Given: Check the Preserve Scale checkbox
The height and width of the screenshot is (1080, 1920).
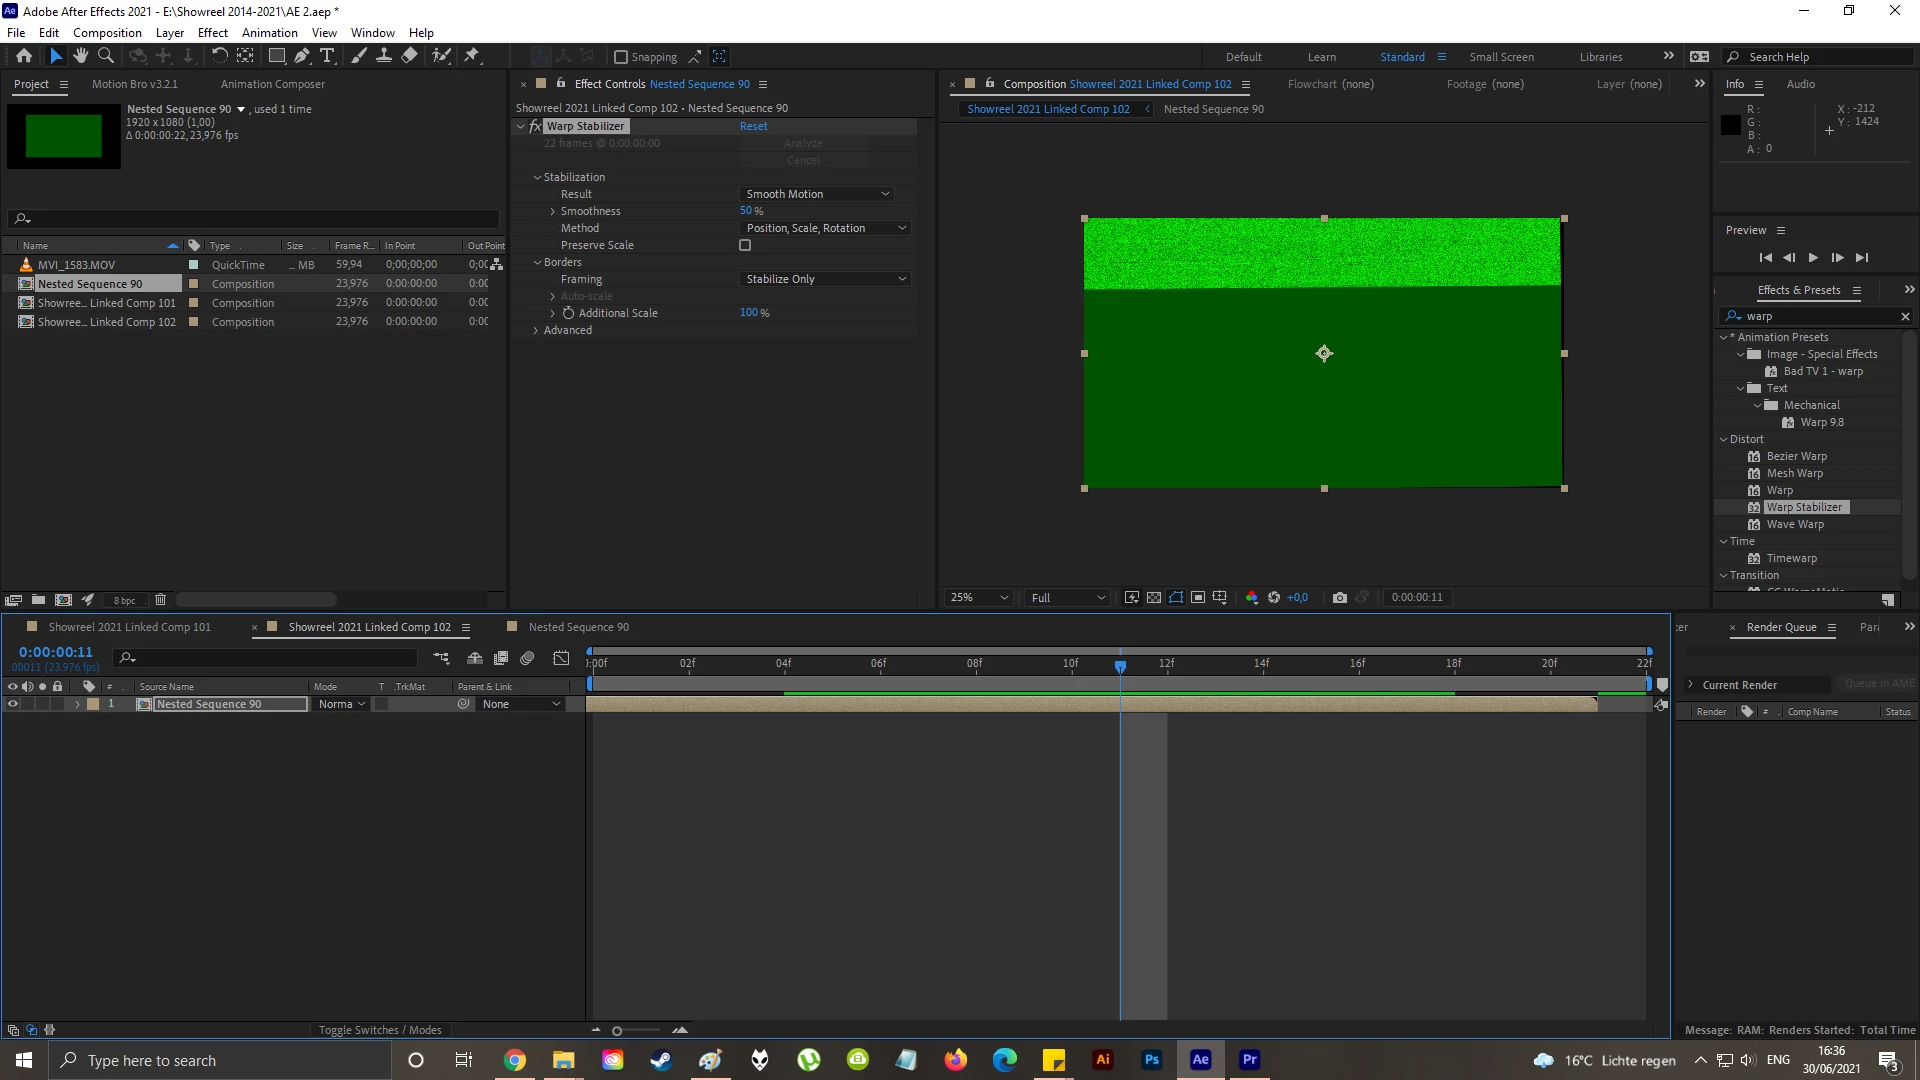Looking at the screenshot, I should 745,245.
